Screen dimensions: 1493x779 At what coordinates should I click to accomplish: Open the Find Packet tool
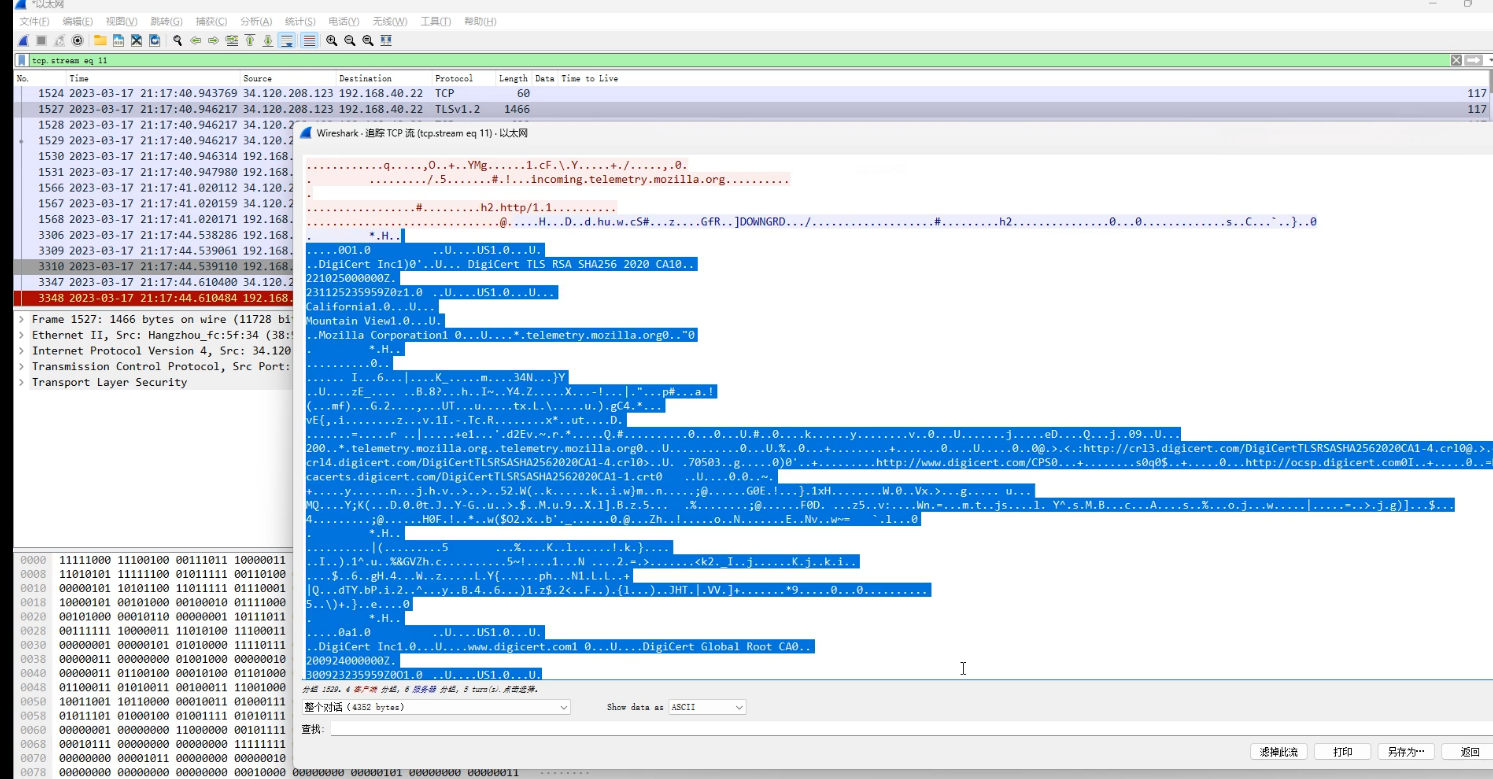click(x=176, y=40)
